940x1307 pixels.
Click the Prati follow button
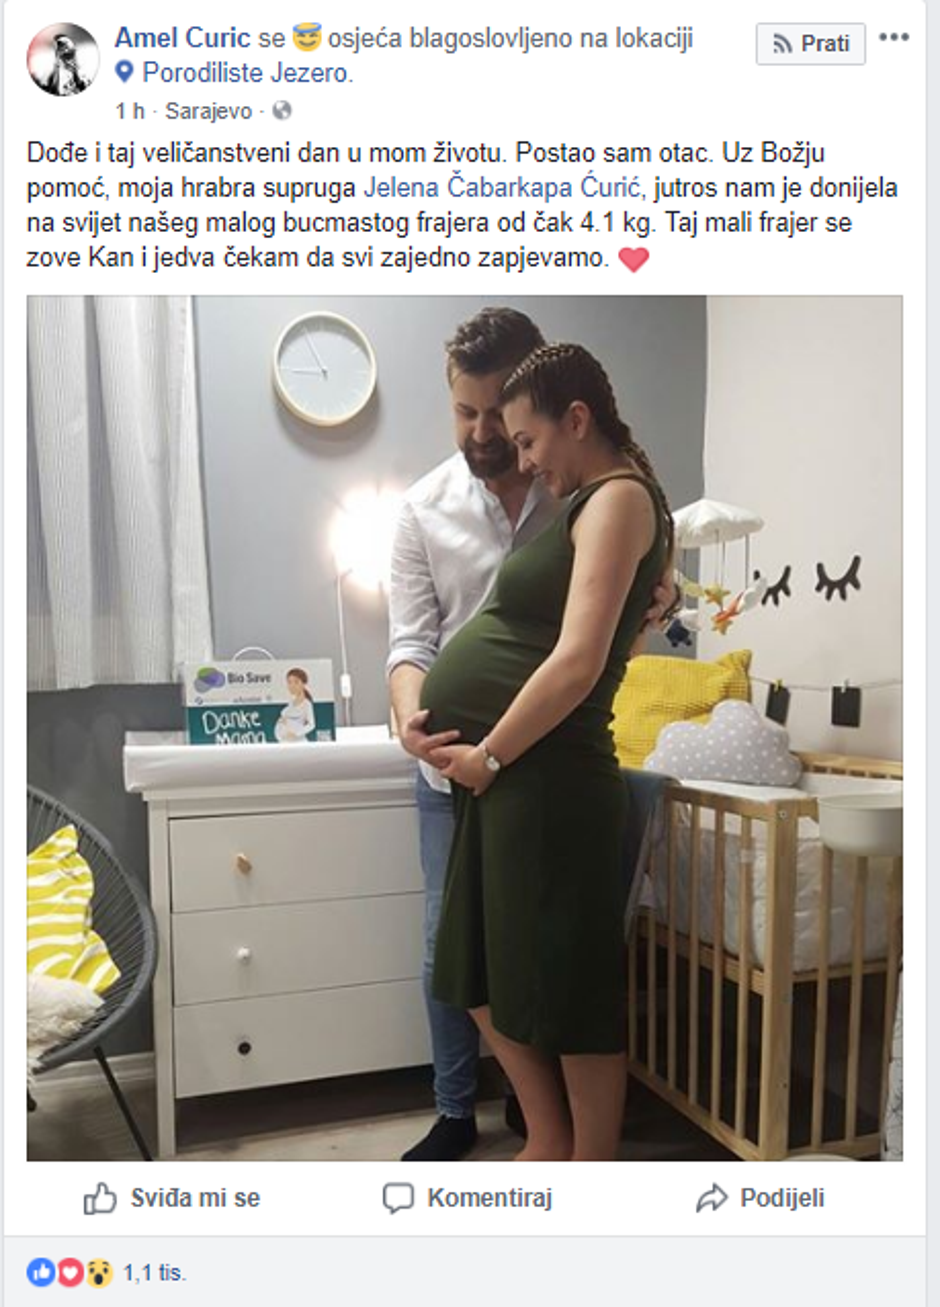tap(810, 44)
